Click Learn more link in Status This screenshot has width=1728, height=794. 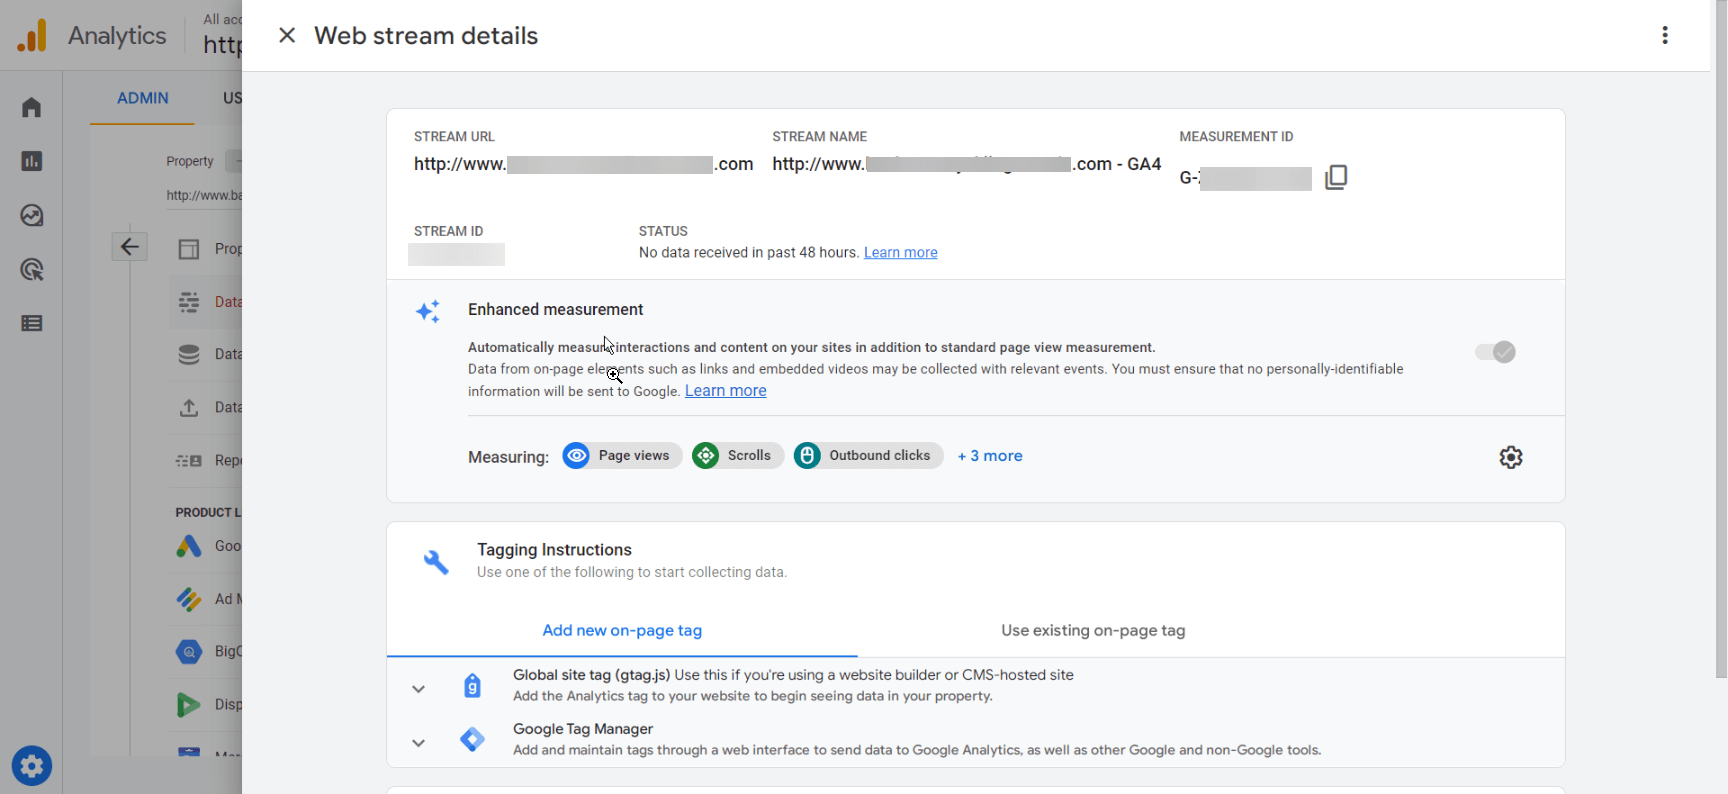900,253
